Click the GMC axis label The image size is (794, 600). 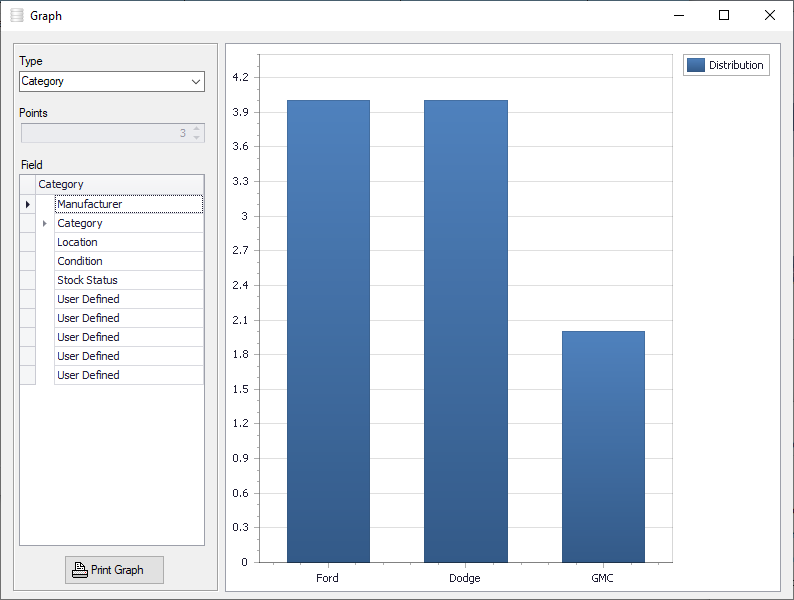602,578
